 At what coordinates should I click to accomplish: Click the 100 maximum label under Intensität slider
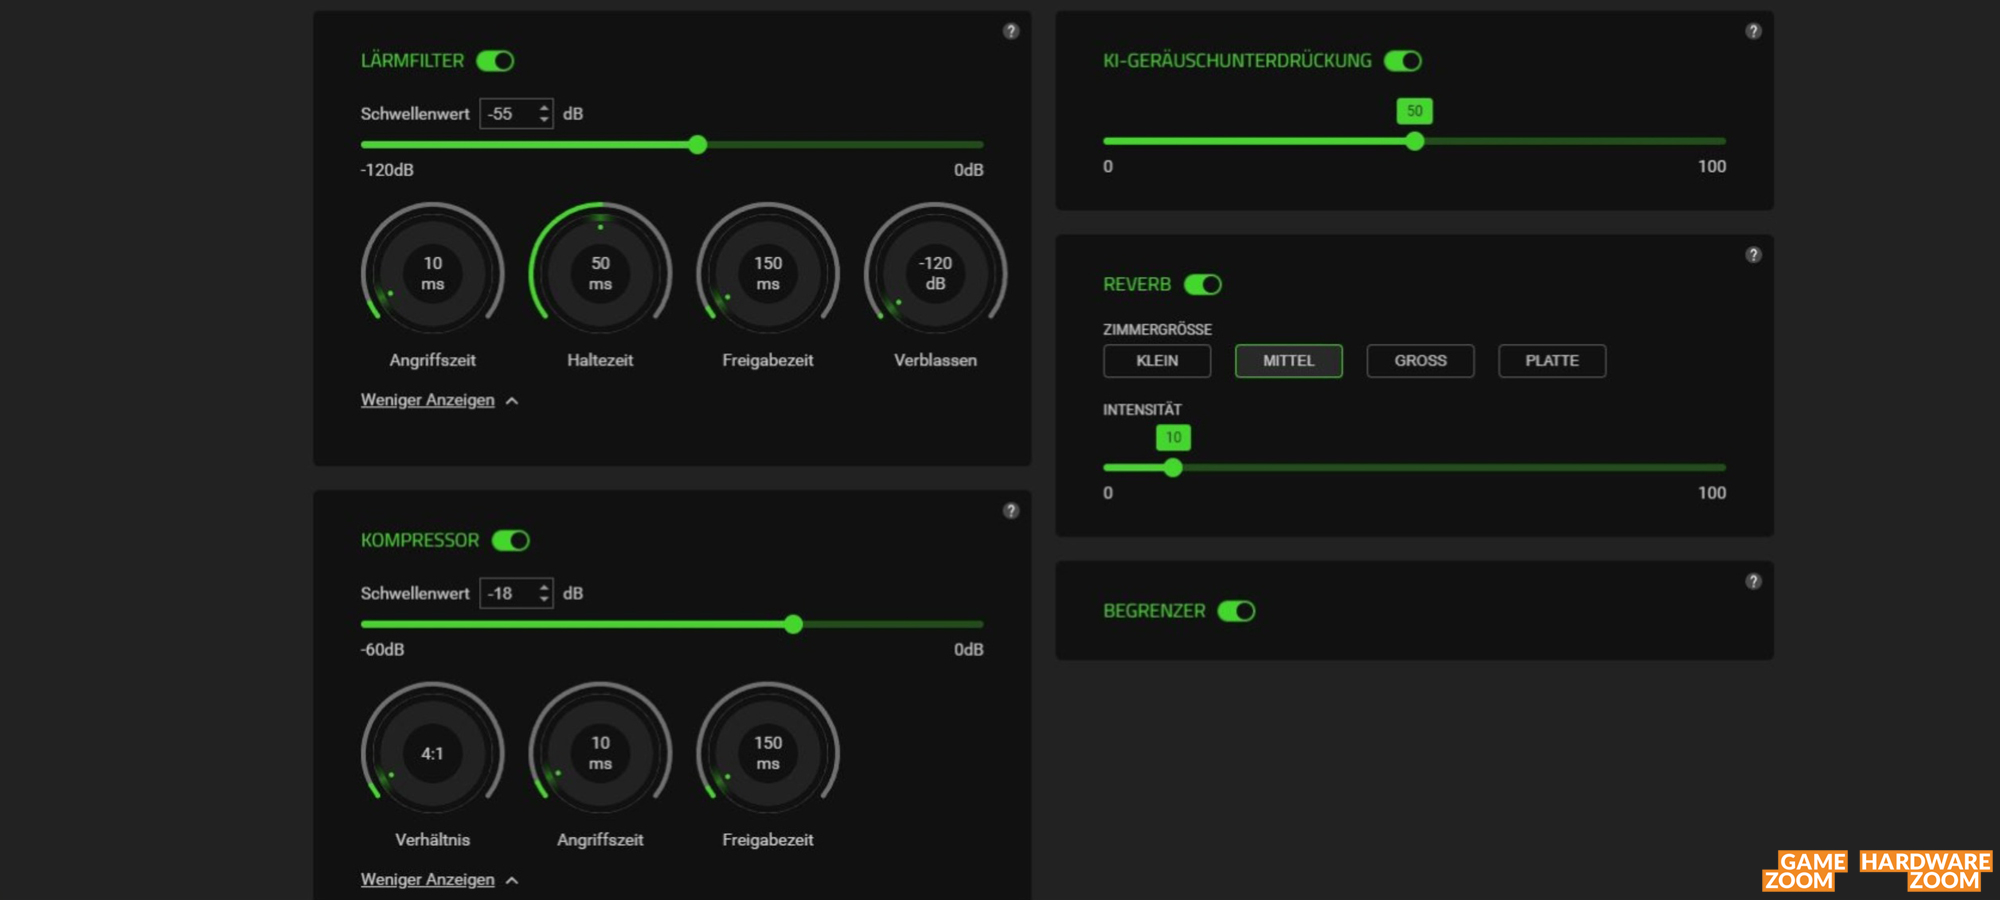click(x=1712, y=493)
